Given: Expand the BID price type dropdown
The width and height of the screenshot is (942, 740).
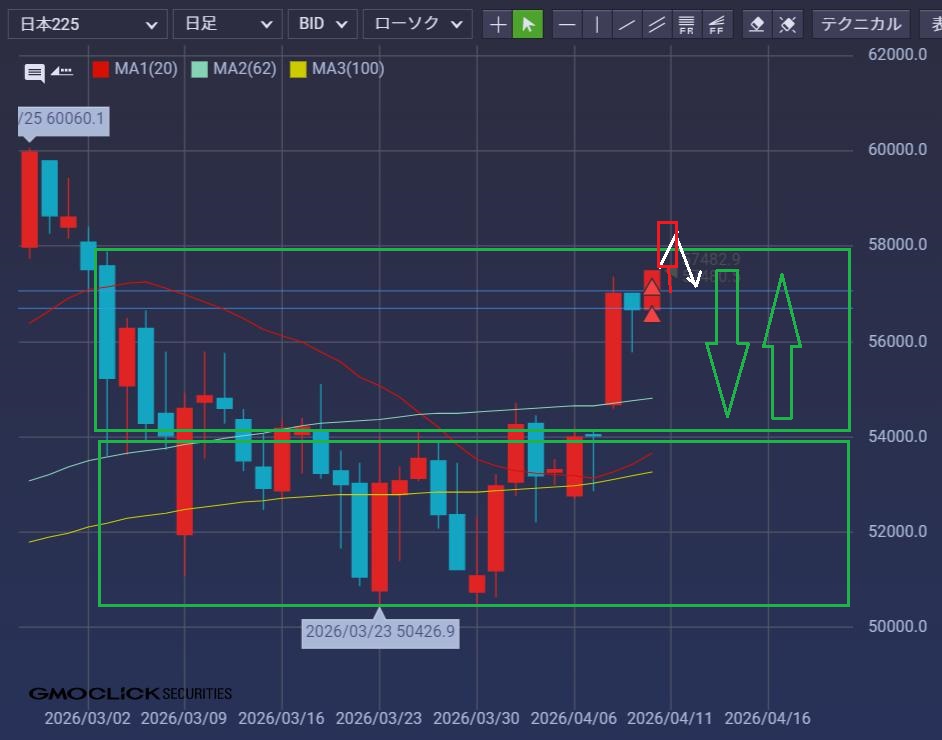Looking at the screenshot, I should pyautogui.click(x=322, y=24).
